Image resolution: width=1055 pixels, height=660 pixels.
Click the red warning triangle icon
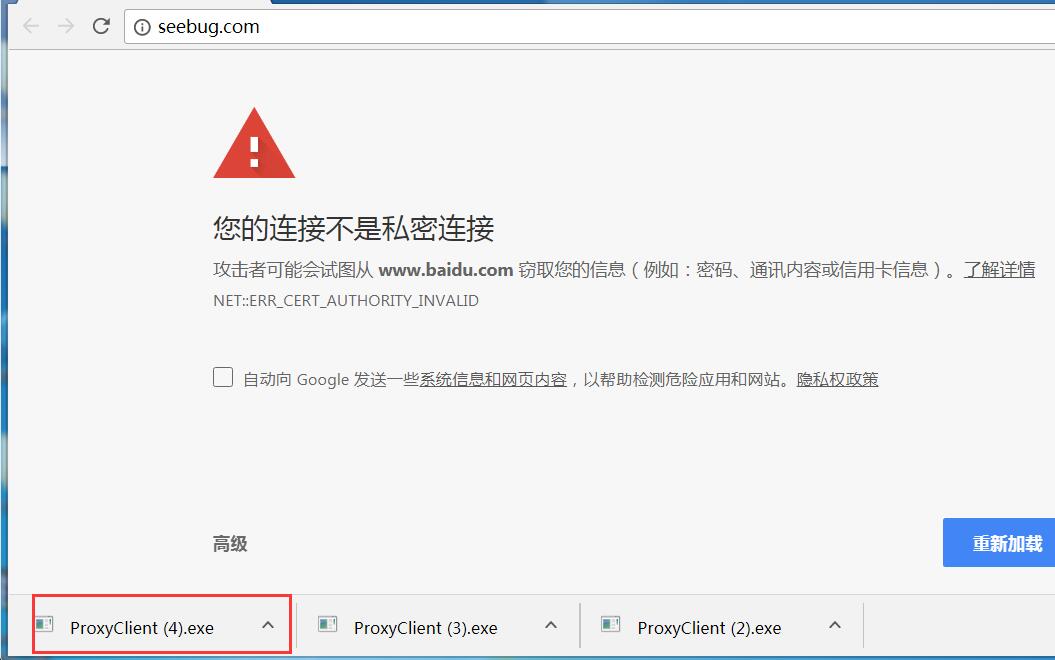click(x=254, y=144)
